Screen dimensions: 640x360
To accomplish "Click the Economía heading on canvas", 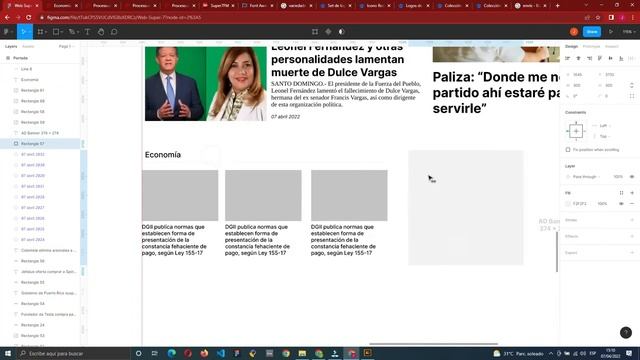I will click(x=162, y=155).
